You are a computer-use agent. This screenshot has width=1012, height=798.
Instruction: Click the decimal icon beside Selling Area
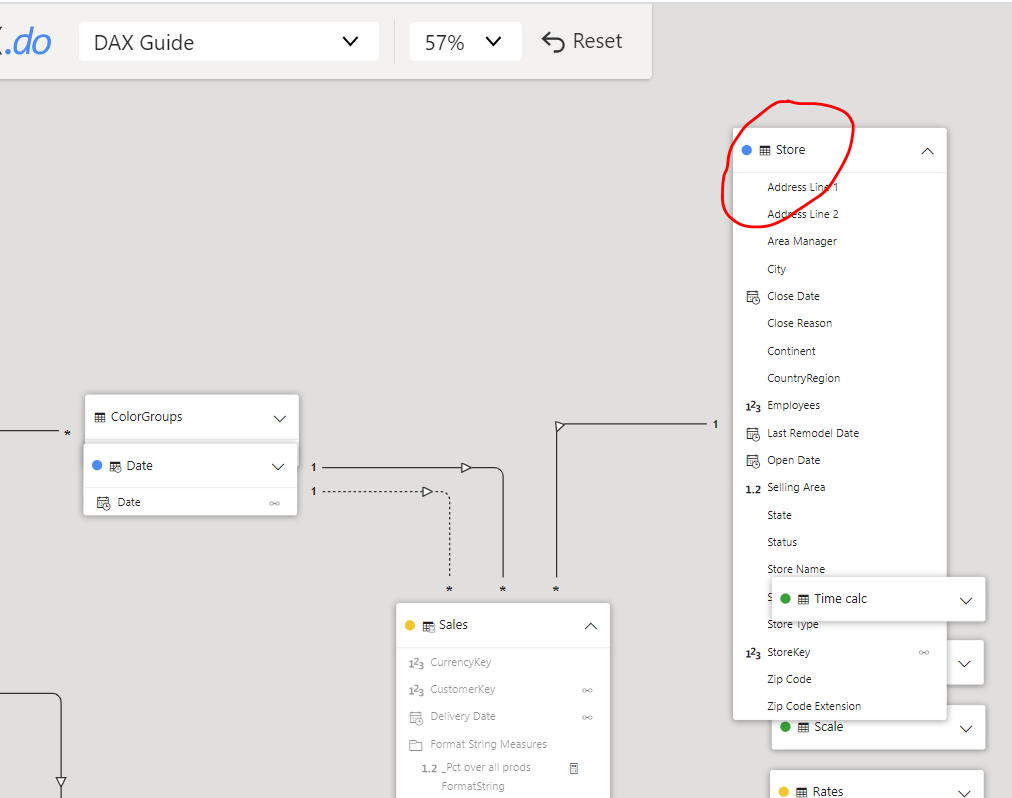[x=753, y=489]
